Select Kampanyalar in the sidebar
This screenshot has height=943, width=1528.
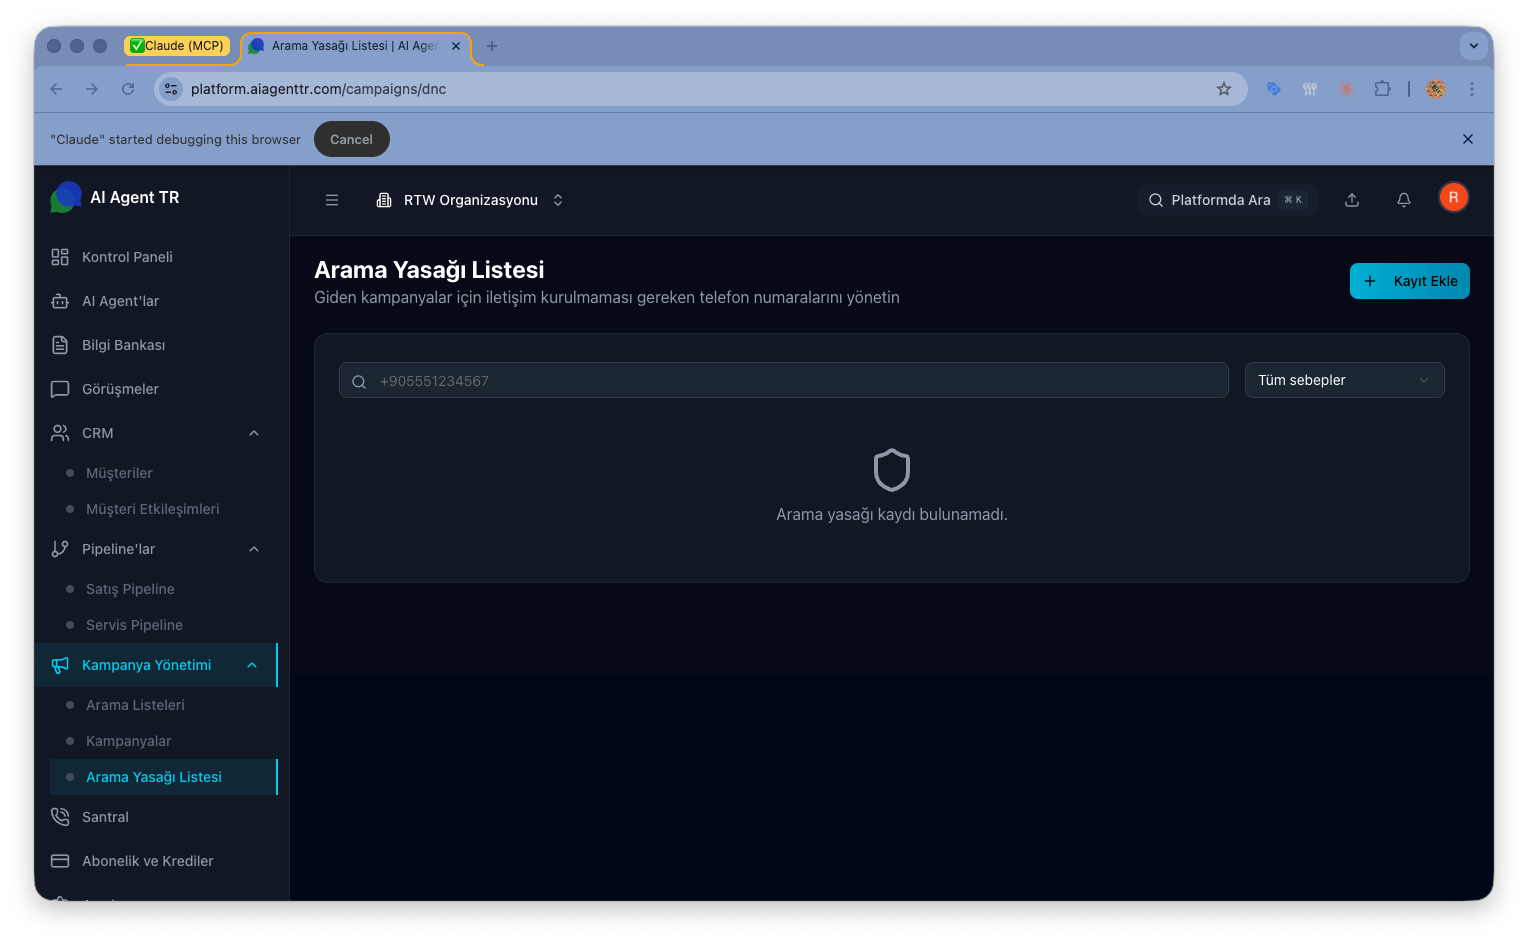pyautogui.click(x=128, y=741)
